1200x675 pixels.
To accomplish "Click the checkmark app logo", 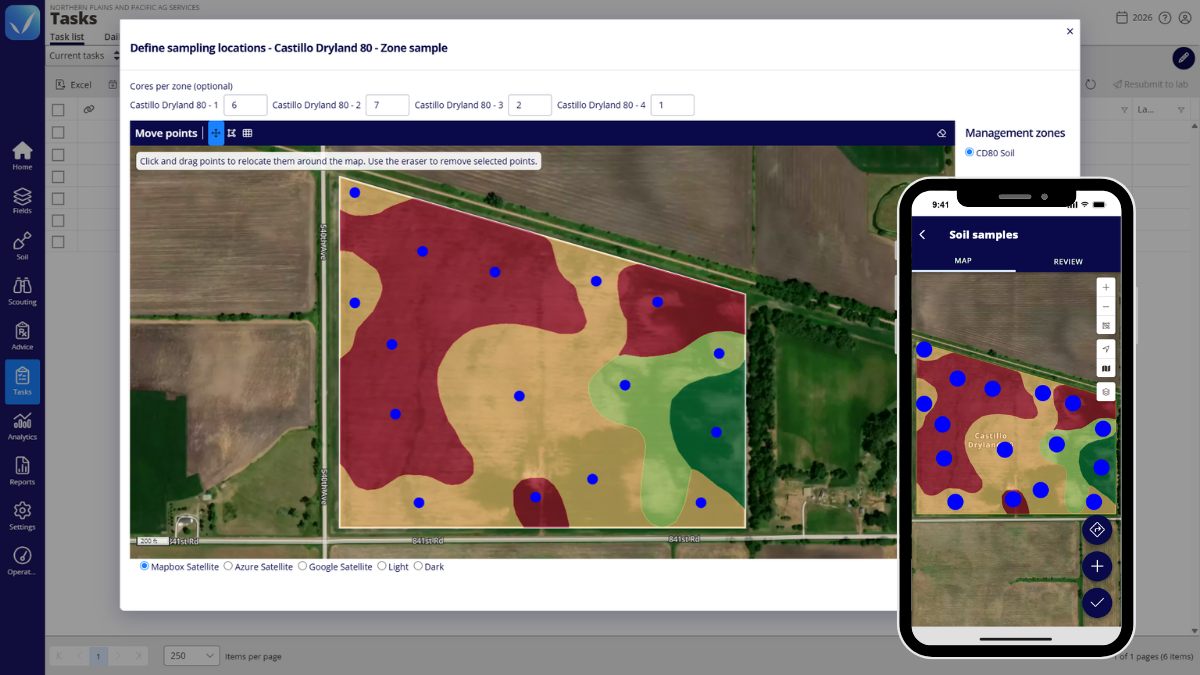I will pyautogui.click(x=22, y=22).
